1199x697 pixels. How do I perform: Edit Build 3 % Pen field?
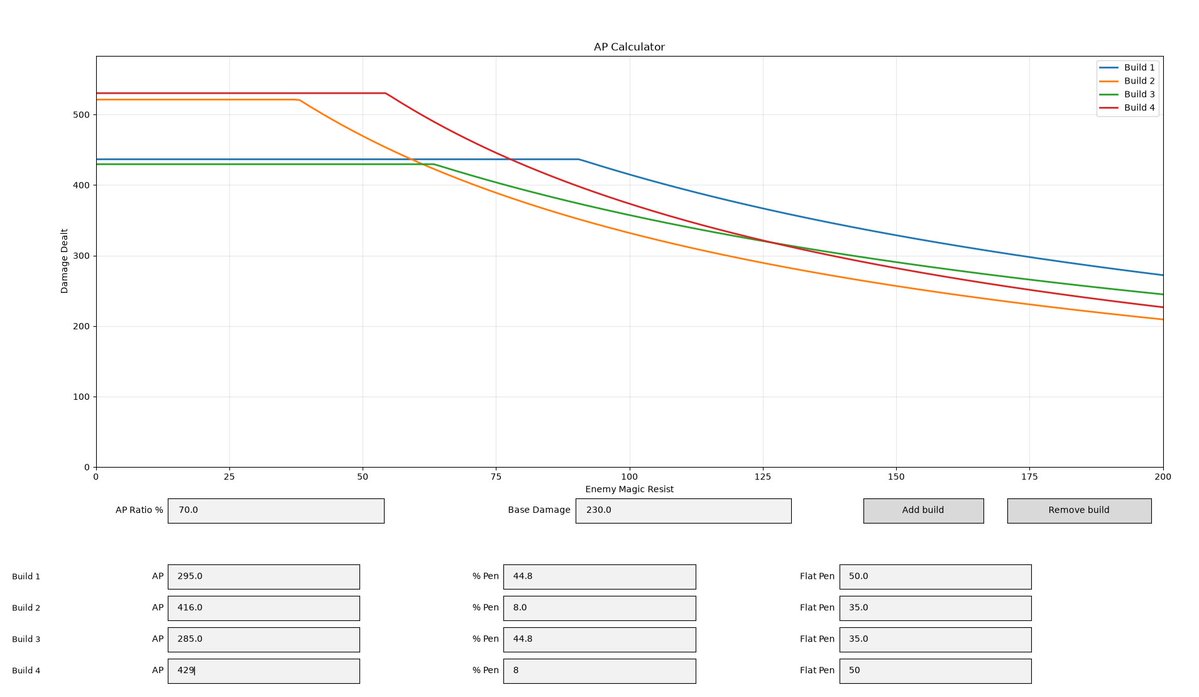coord(600,640)
